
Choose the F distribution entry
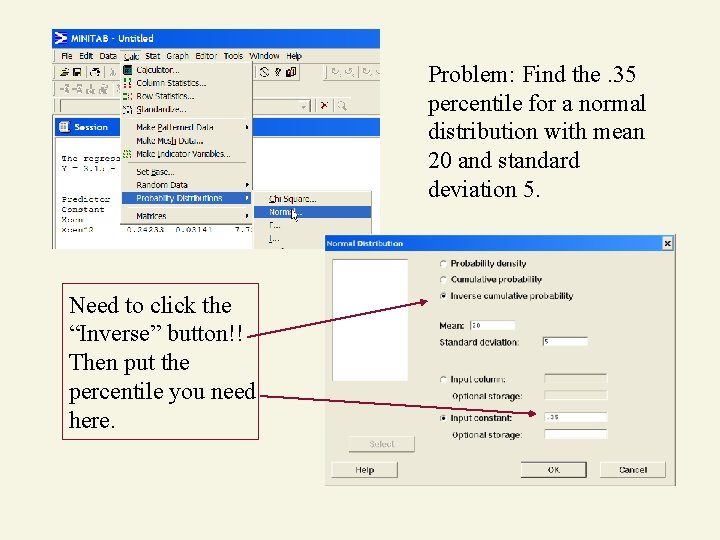[312, 225]
